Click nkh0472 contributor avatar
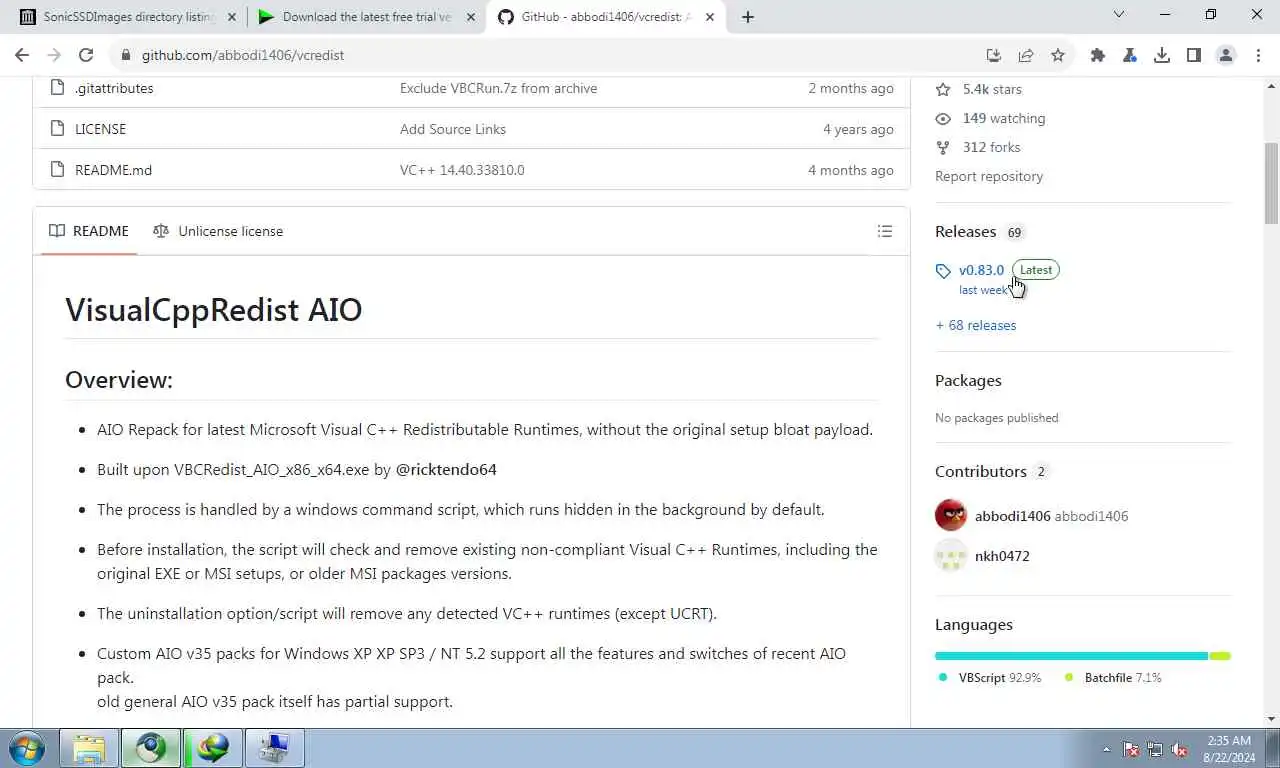The width and height of the screenshot is (1280, 768). click(x=951, y=556)
